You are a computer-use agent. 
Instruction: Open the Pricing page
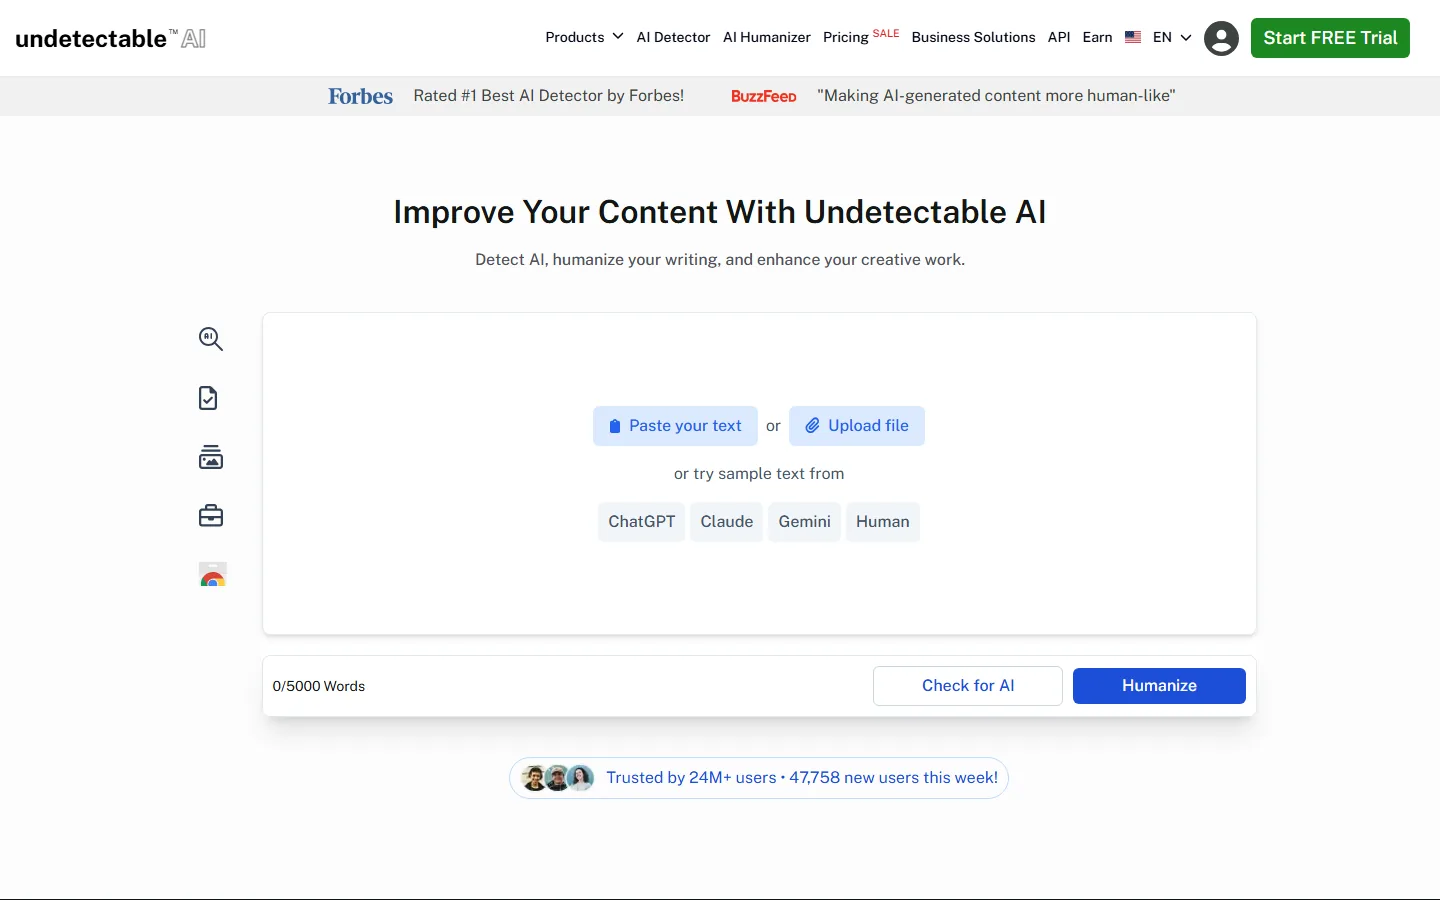click(x=860, y=37)
